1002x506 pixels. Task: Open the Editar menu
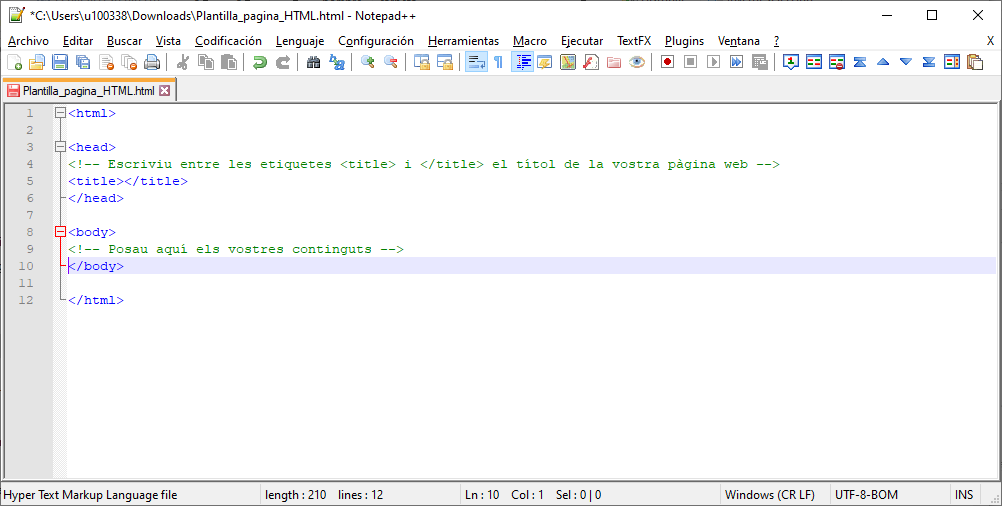tap(78, 41)
